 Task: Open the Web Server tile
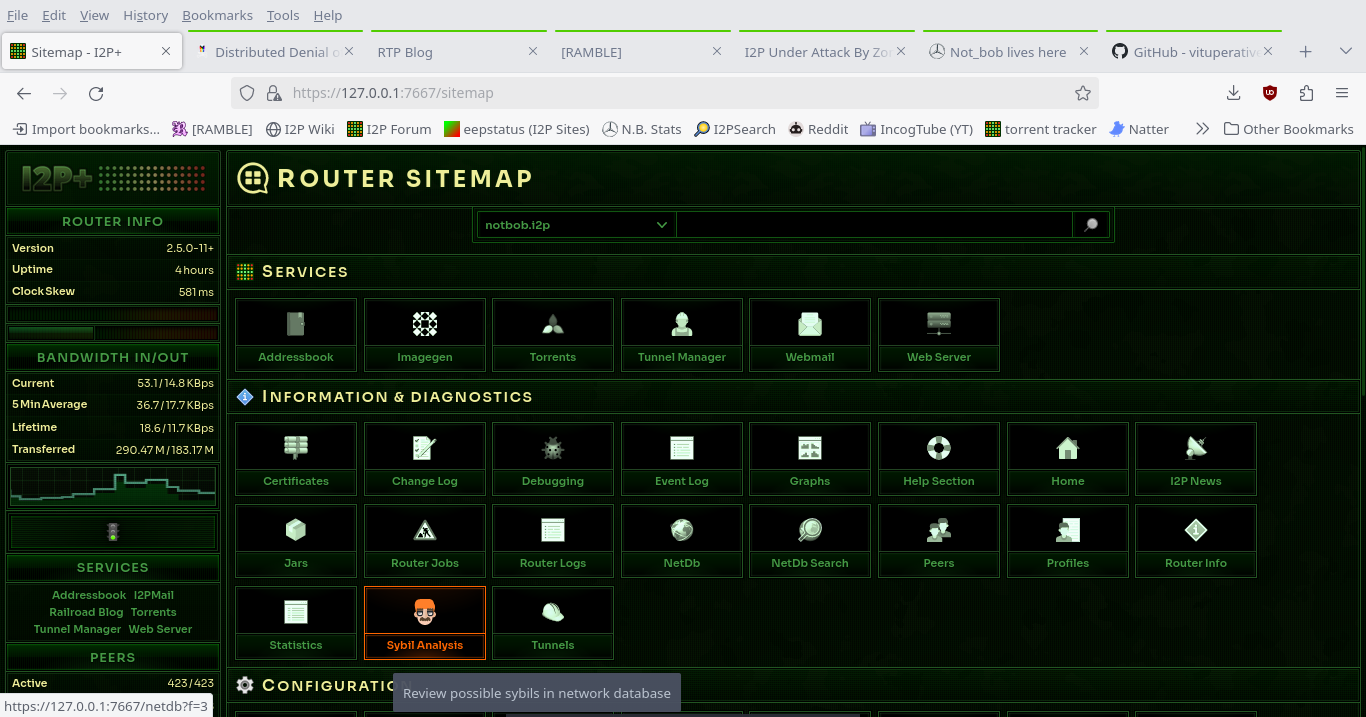[939, 335]
